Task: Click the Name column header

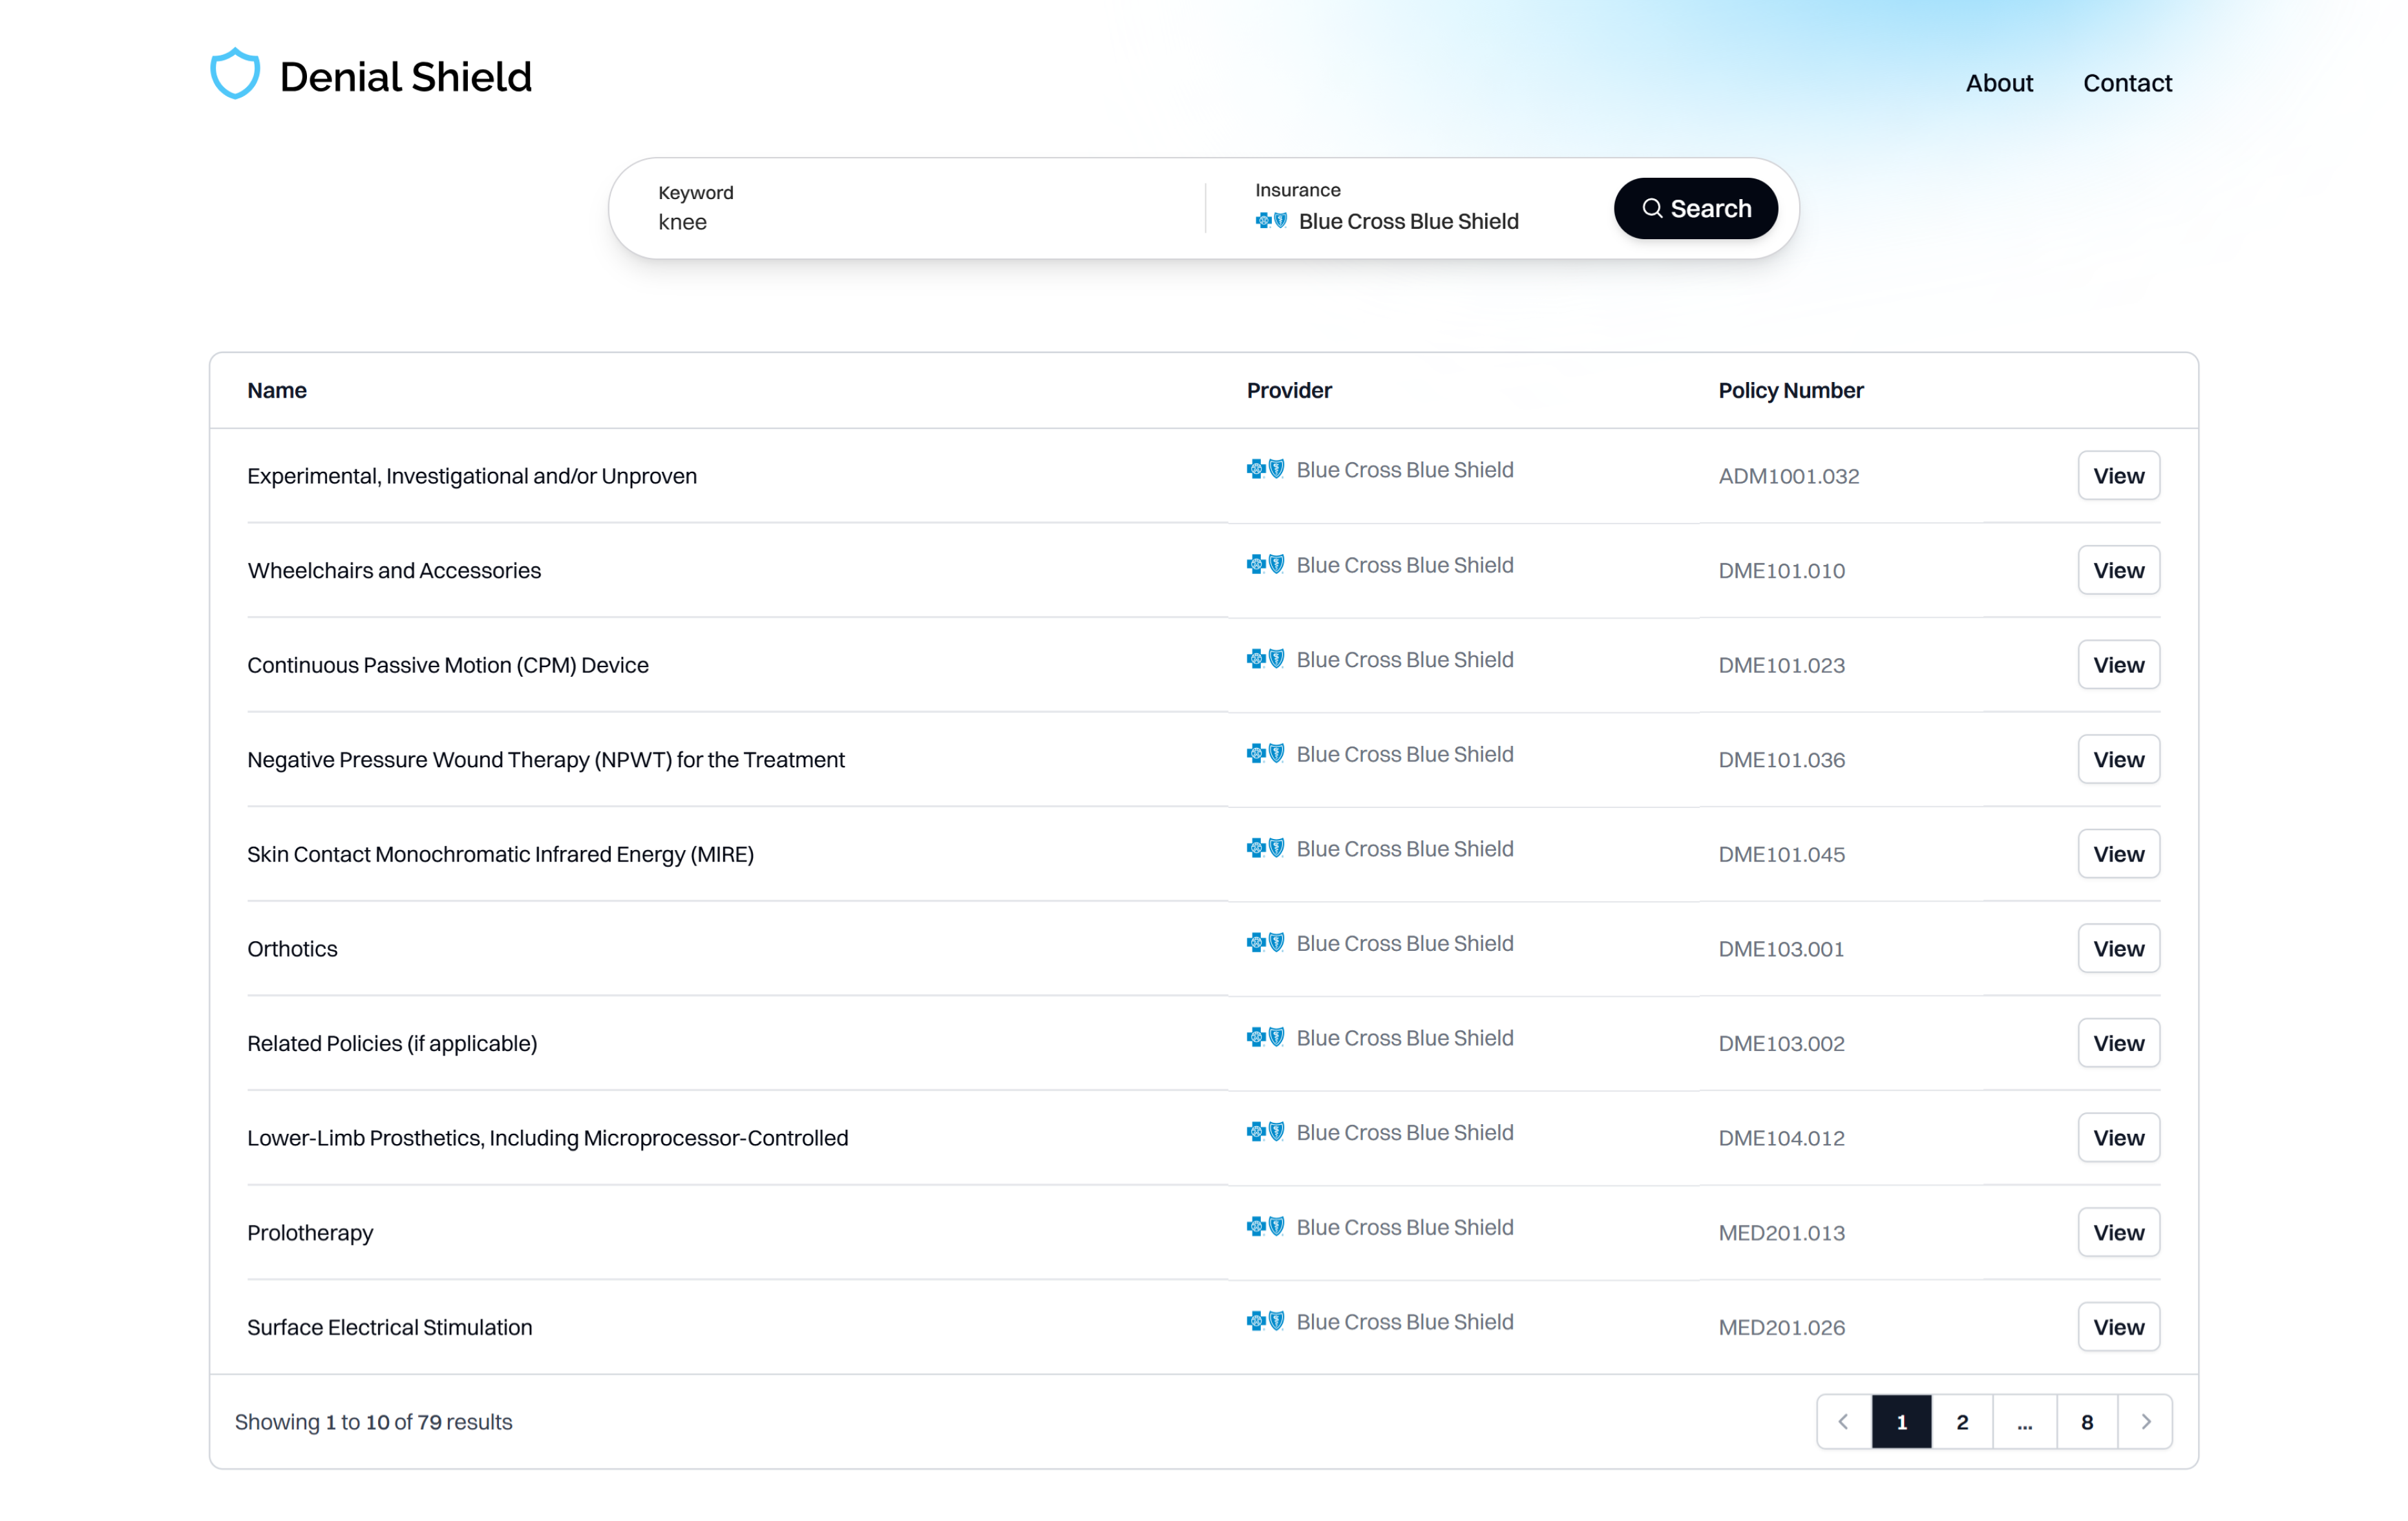Action: point(277,390)
